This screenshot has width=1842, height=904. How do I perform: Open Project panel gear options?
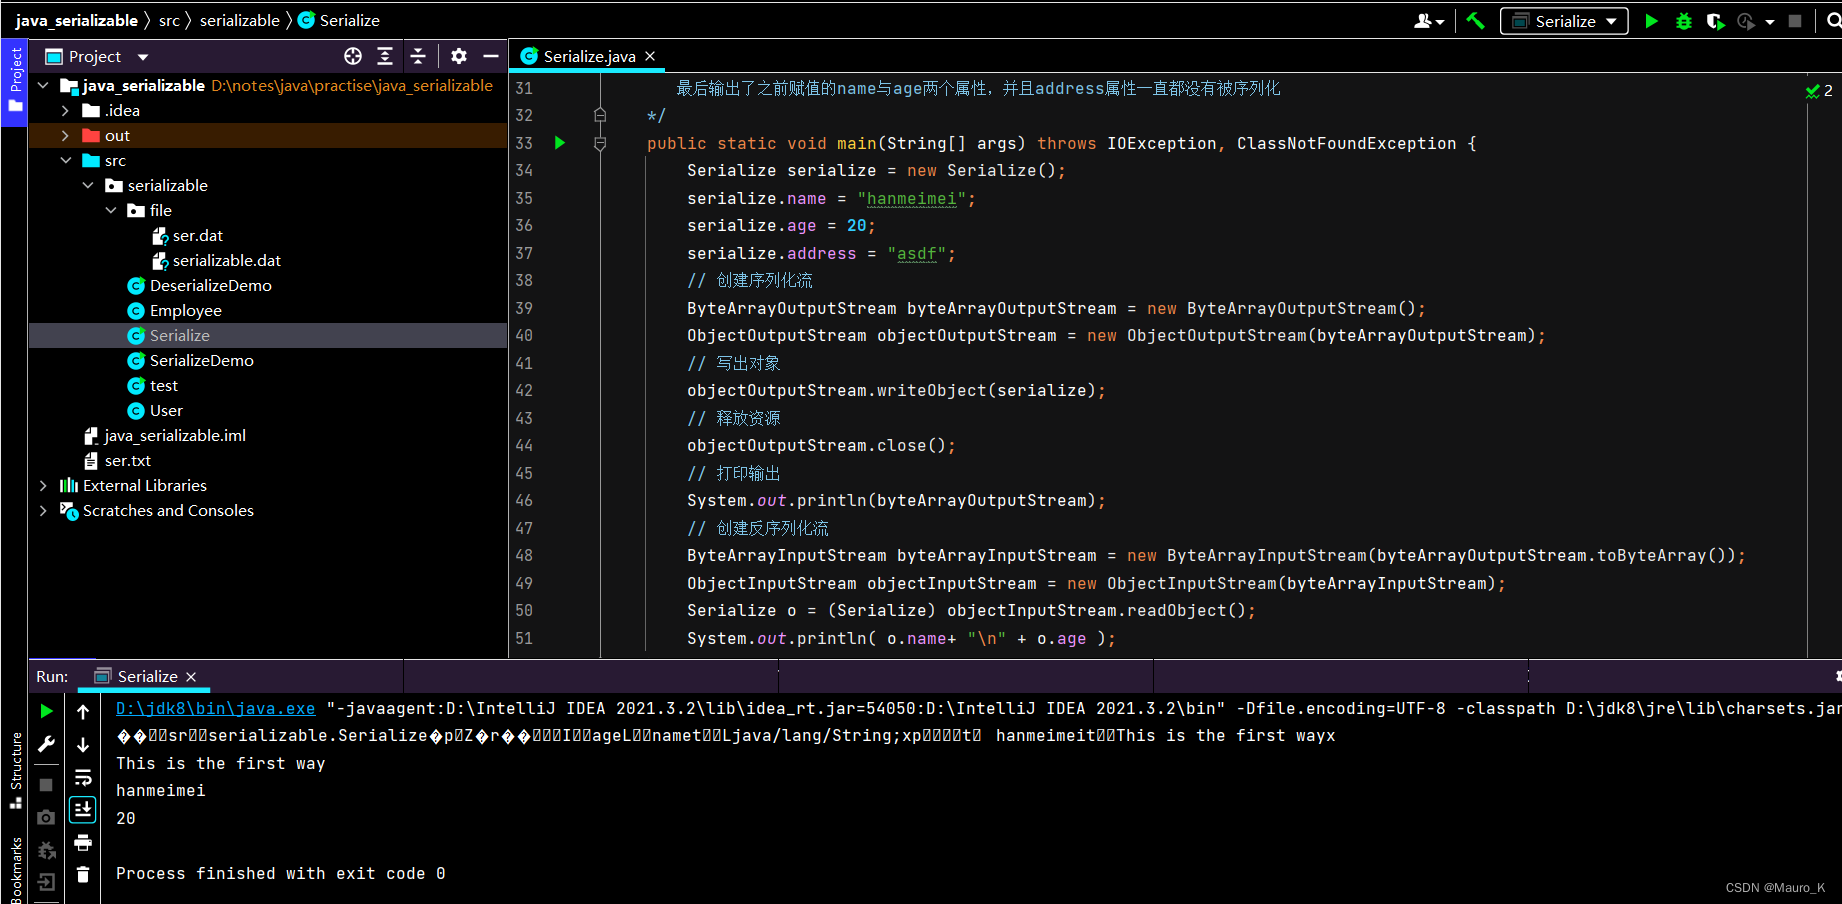pyautogui.click(x=459, y=56)
